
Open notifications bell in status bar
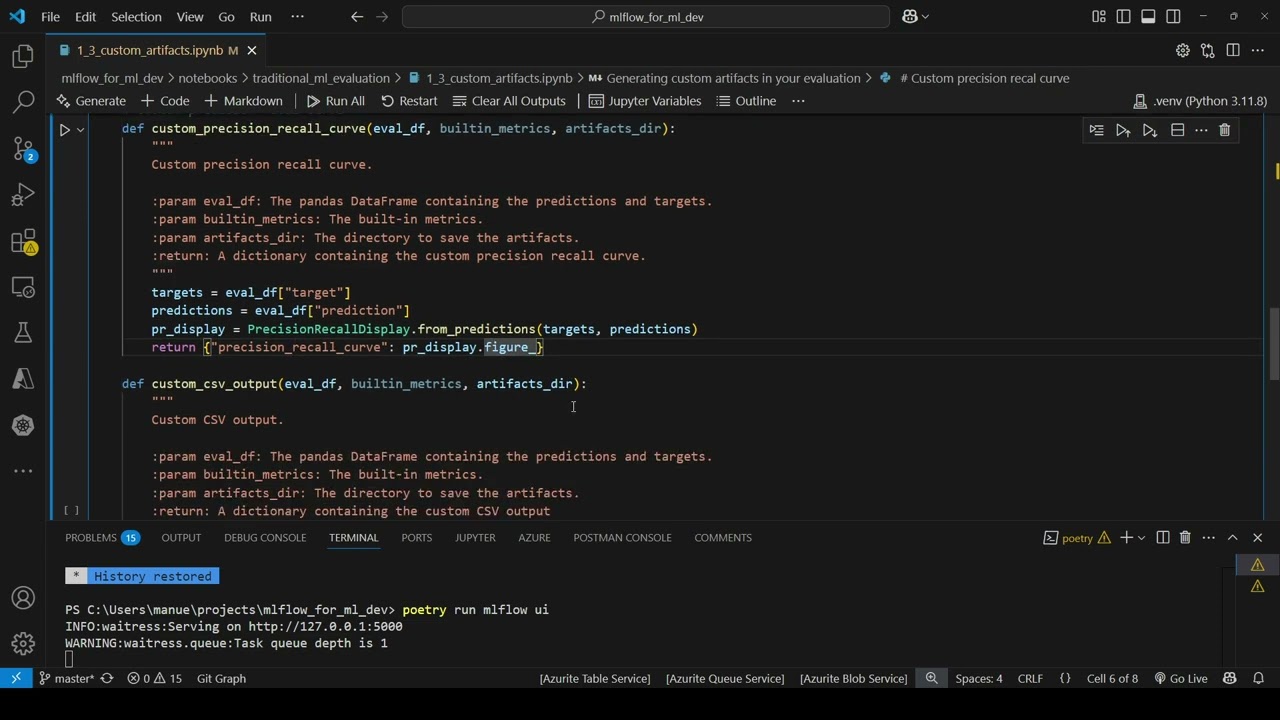[1259, 678]
